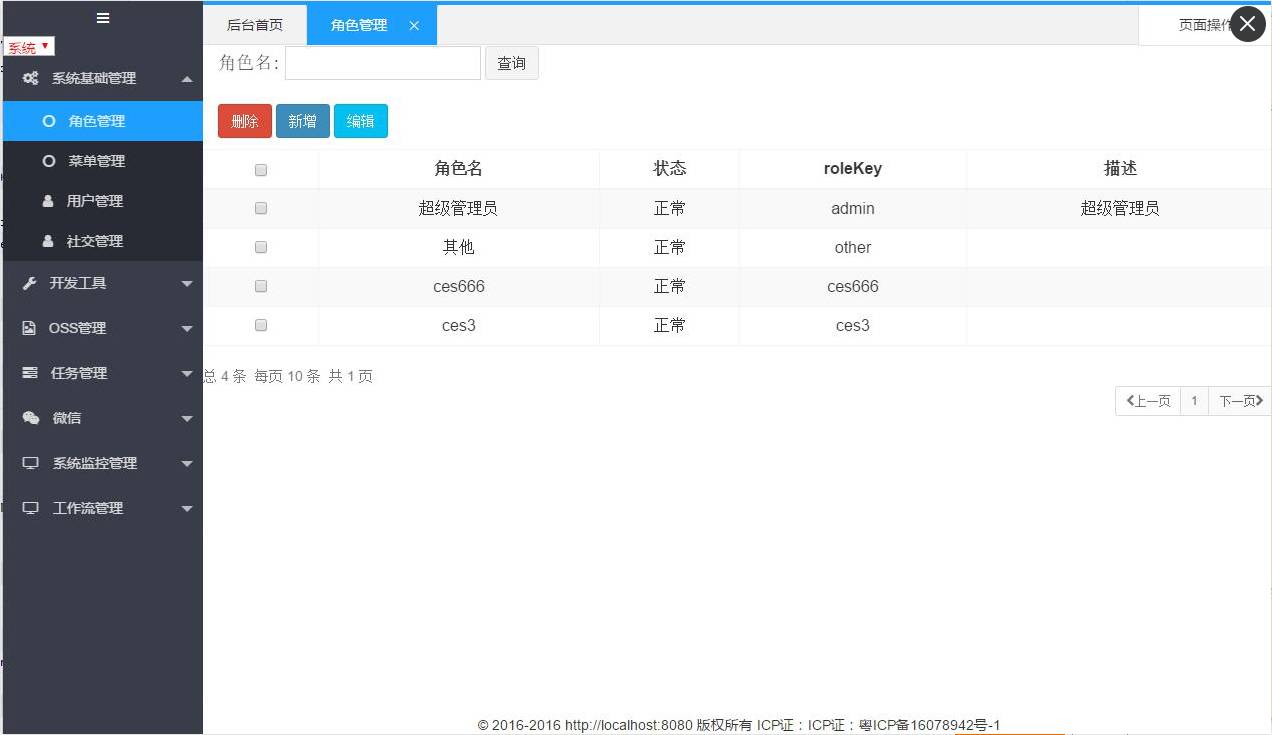
Task: Click the 角色名 column header
Action: (459, 169)
